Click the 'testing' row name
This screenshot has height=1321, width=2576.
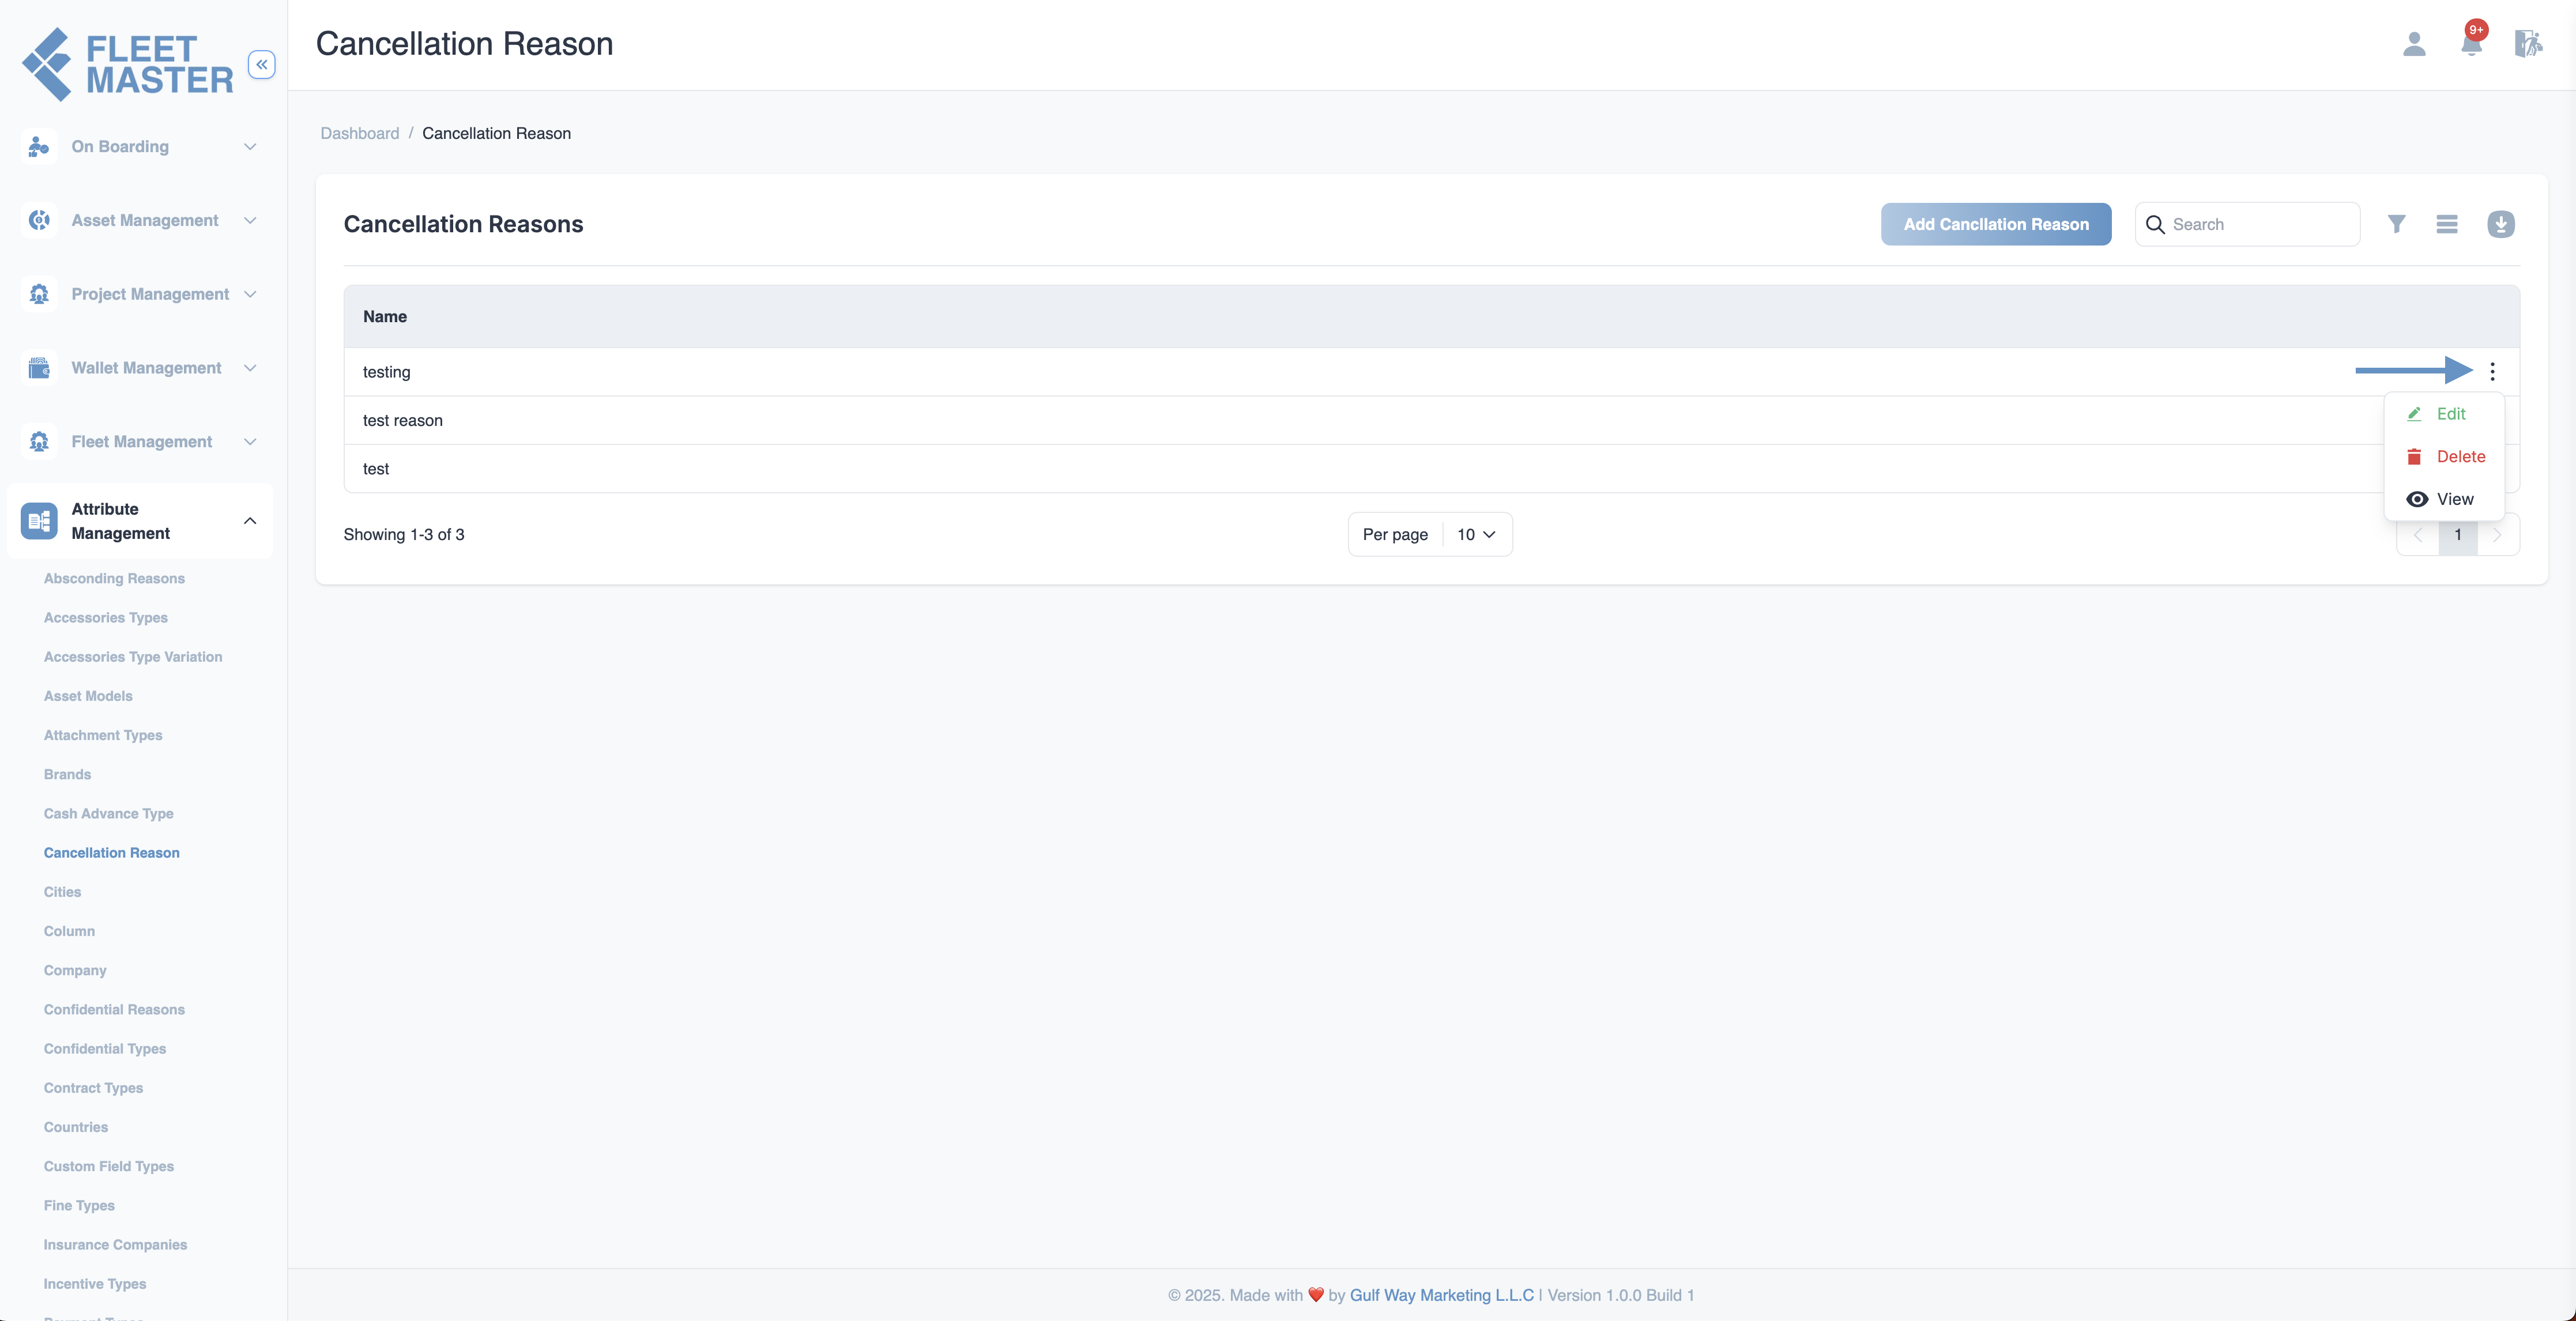(x=386, y=372)
